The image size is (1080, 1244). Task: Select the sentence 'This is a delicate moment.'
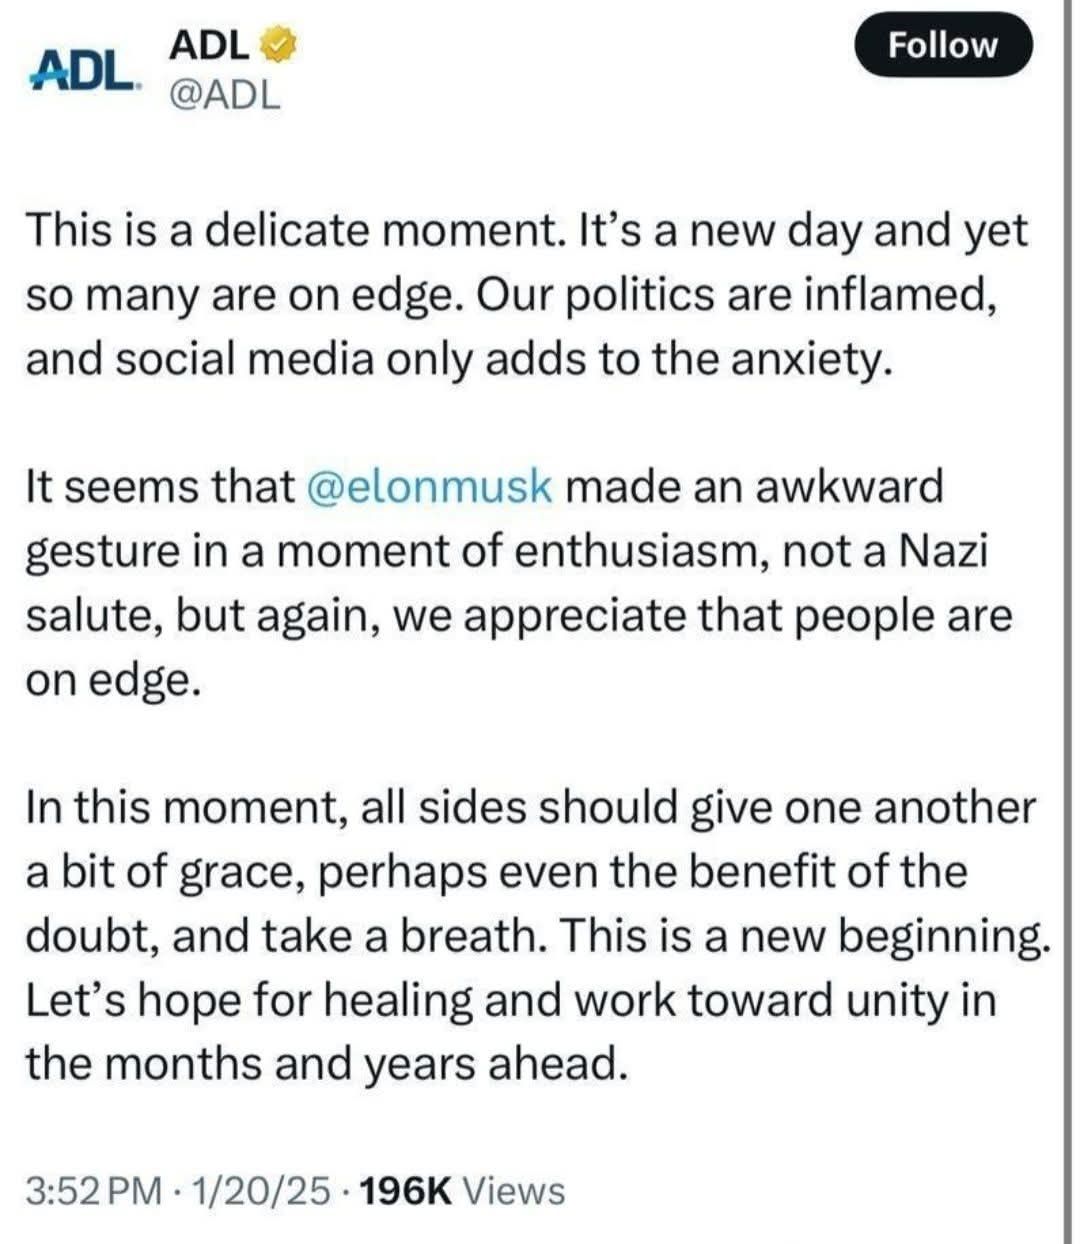[296, 231]
